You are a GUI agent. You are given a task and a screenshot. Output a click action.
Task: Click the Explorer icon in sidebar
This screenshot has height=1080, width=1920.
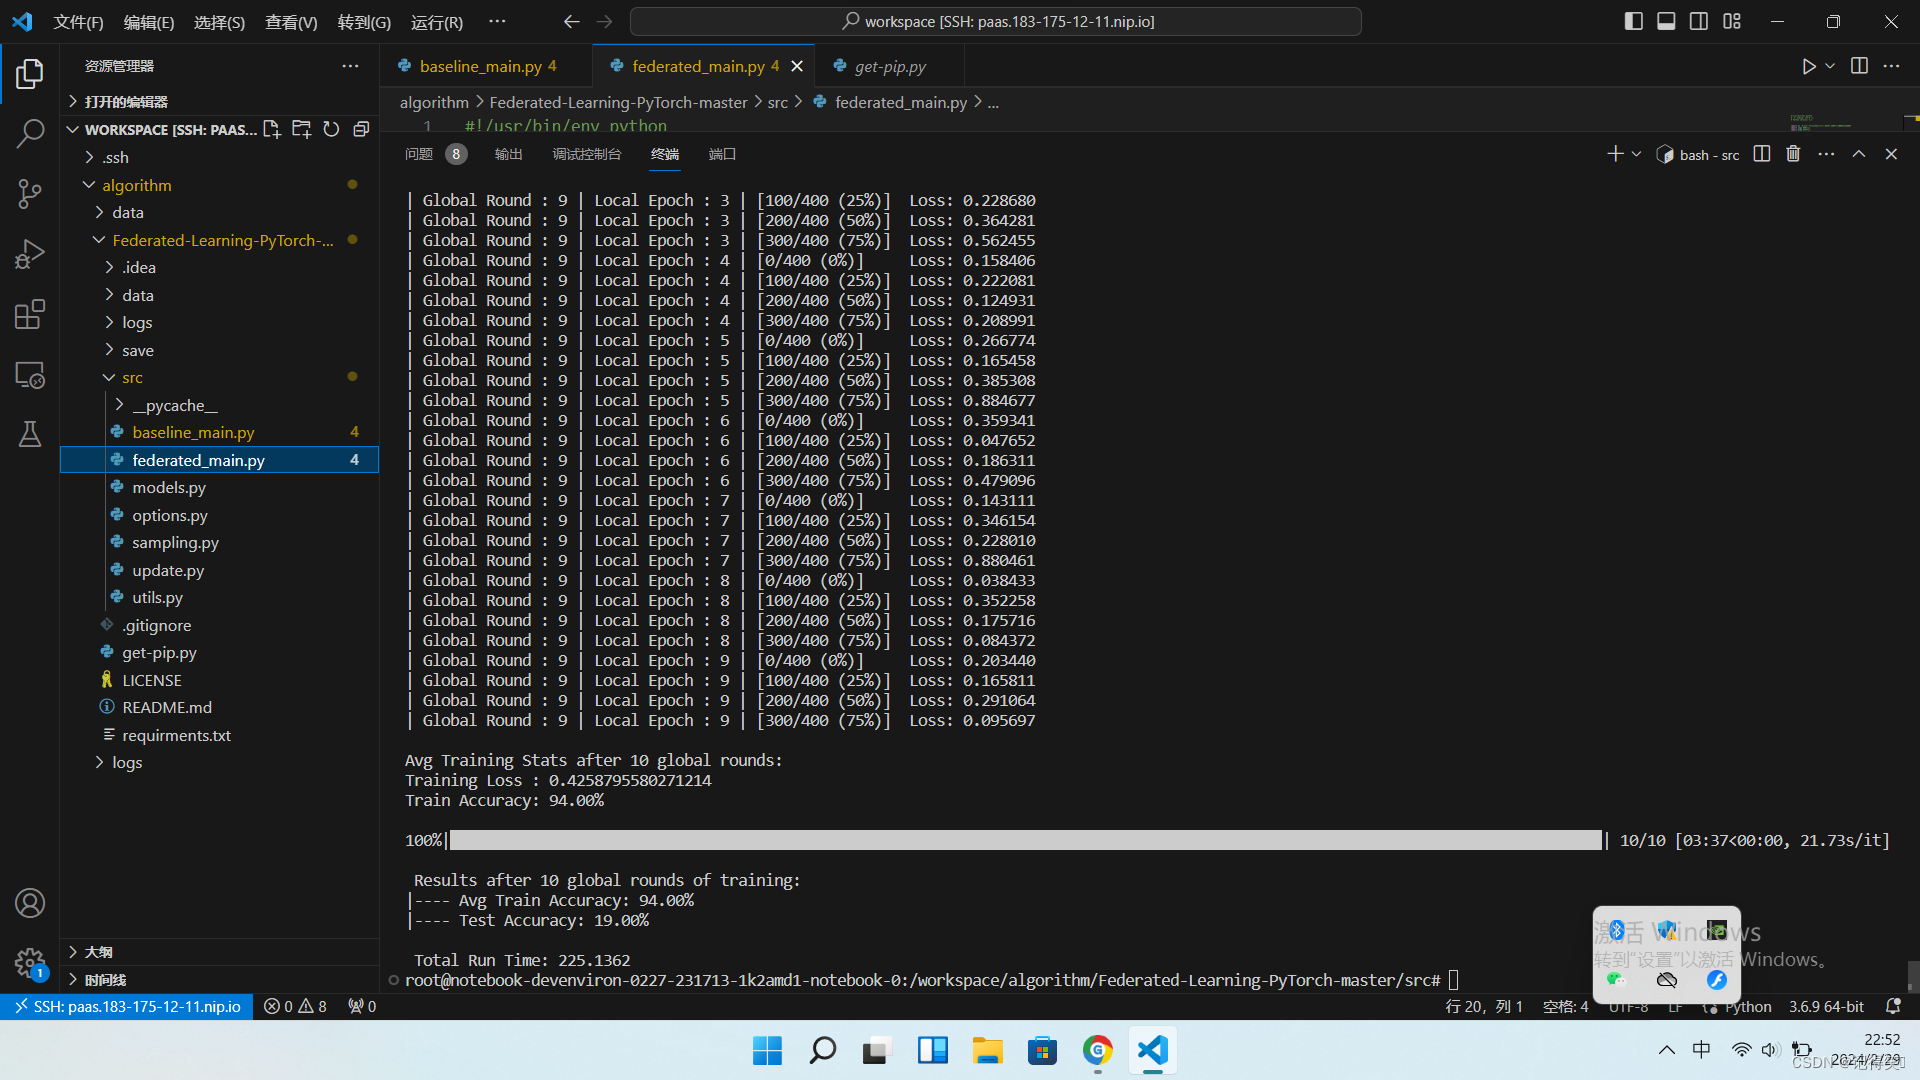[29, 73]
